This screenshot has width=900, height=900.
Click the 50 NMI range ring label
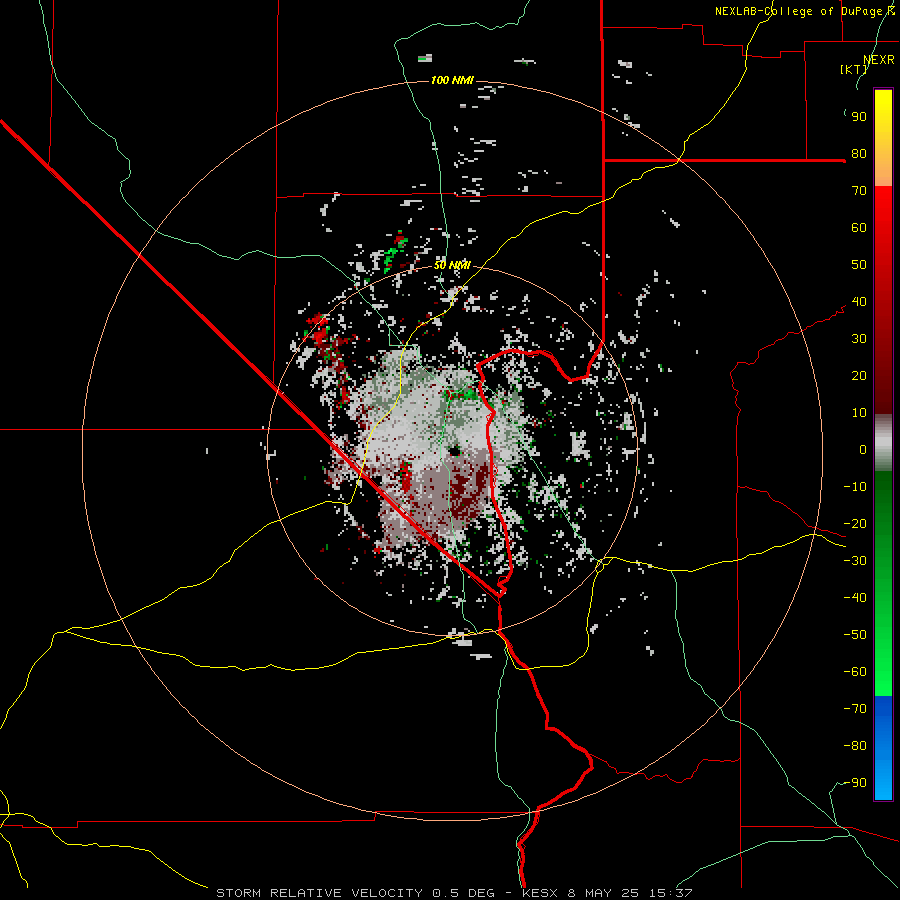coord(452,265)
